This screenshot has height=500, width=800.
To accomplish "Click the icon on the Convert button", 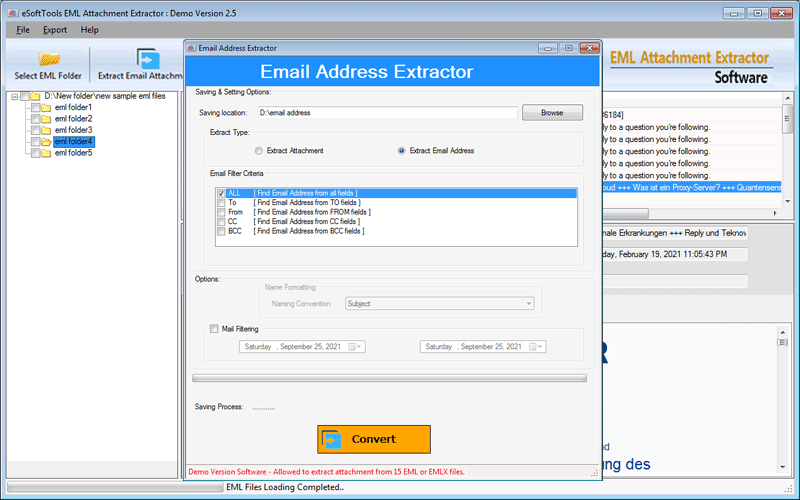I will point(332,439).
